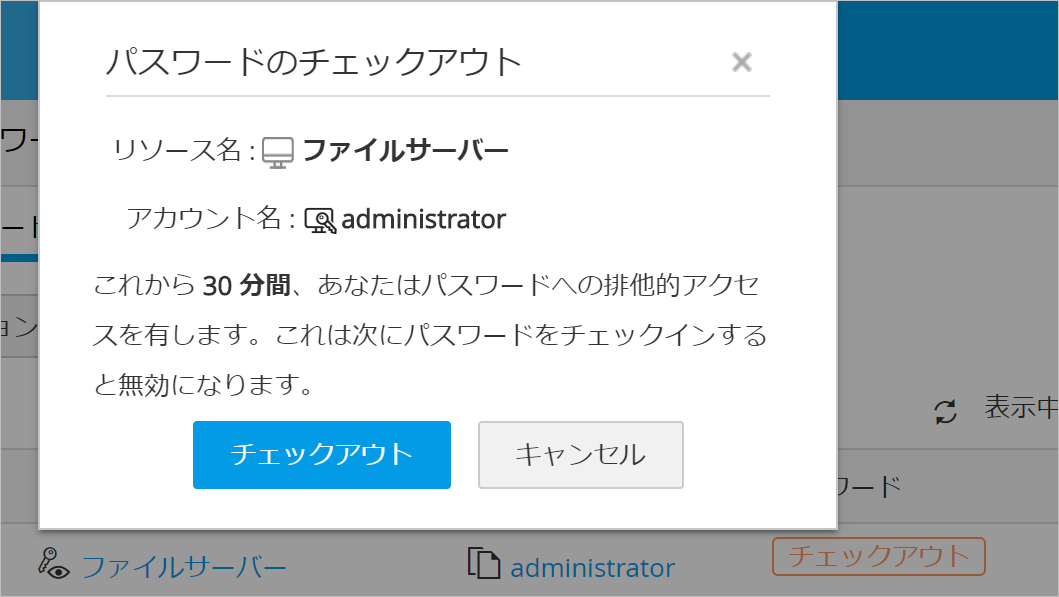The width and height of the screenshot is (1059, 597).
Task: Click the copy icon next to administrator
Action: point(483,564)
